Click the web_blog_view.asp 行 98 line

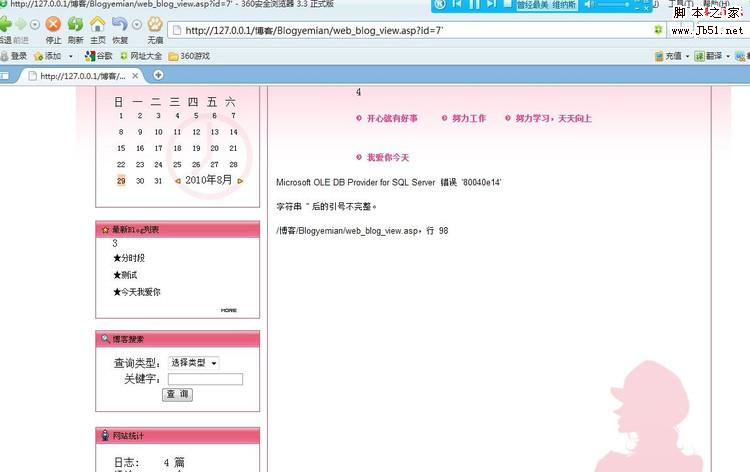point(362,231)
